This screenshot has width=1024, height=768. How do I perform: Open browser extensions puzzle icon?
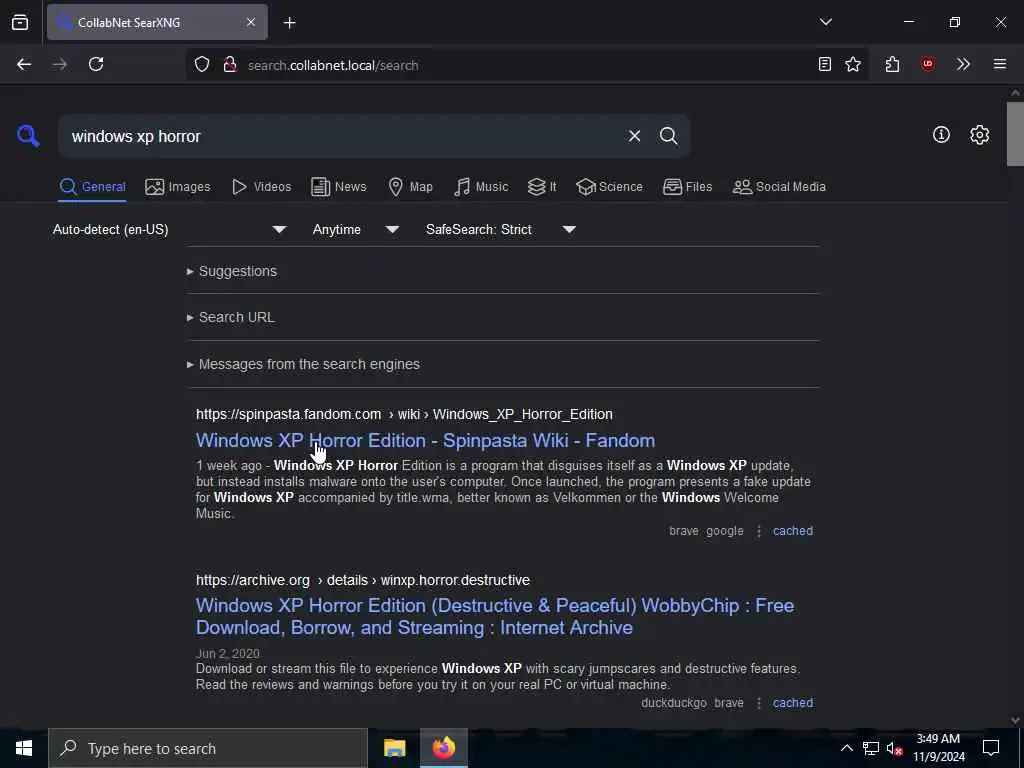click(893, 64)
